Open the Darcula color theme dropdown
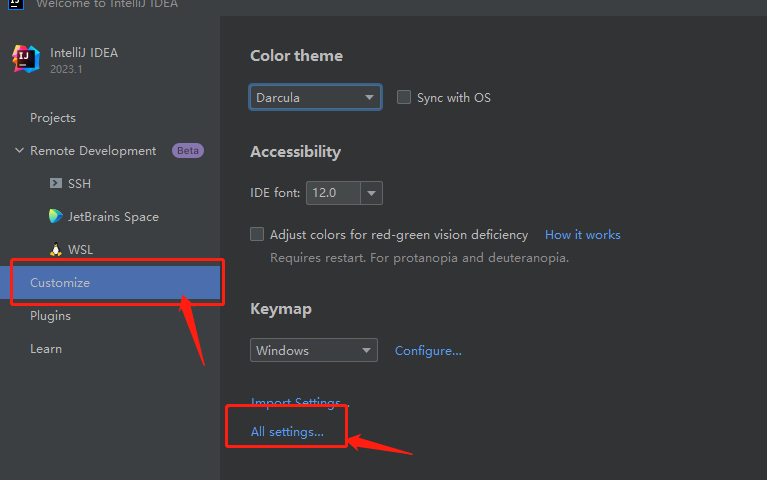 (x=316, y=97)
